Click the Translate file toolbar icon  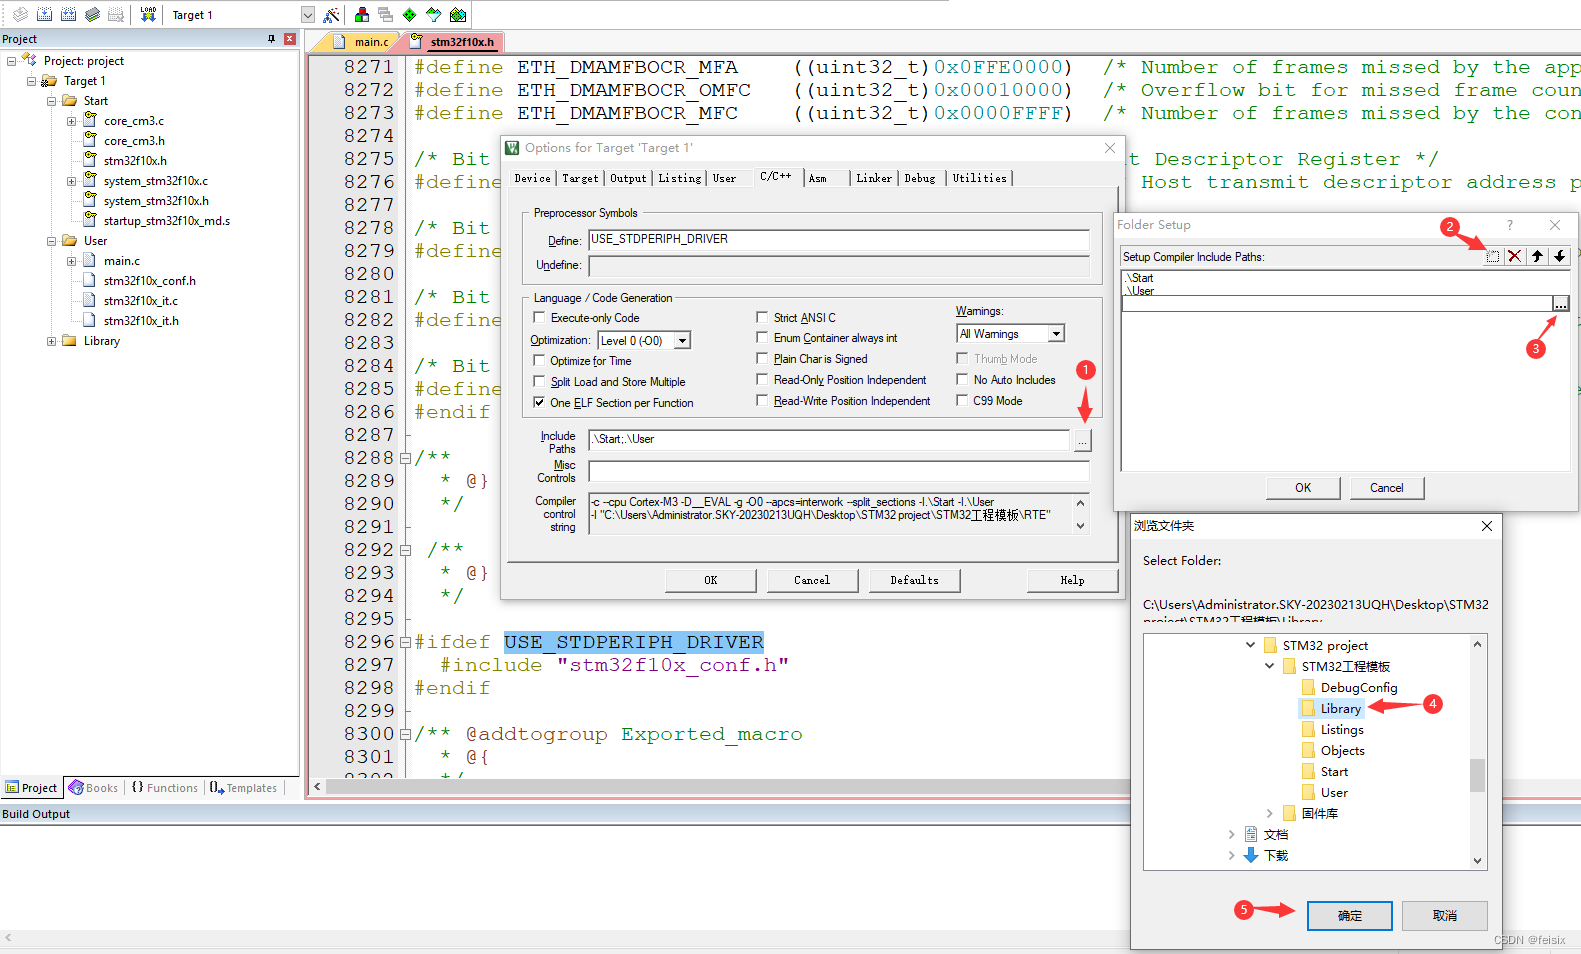pos(20,14)
